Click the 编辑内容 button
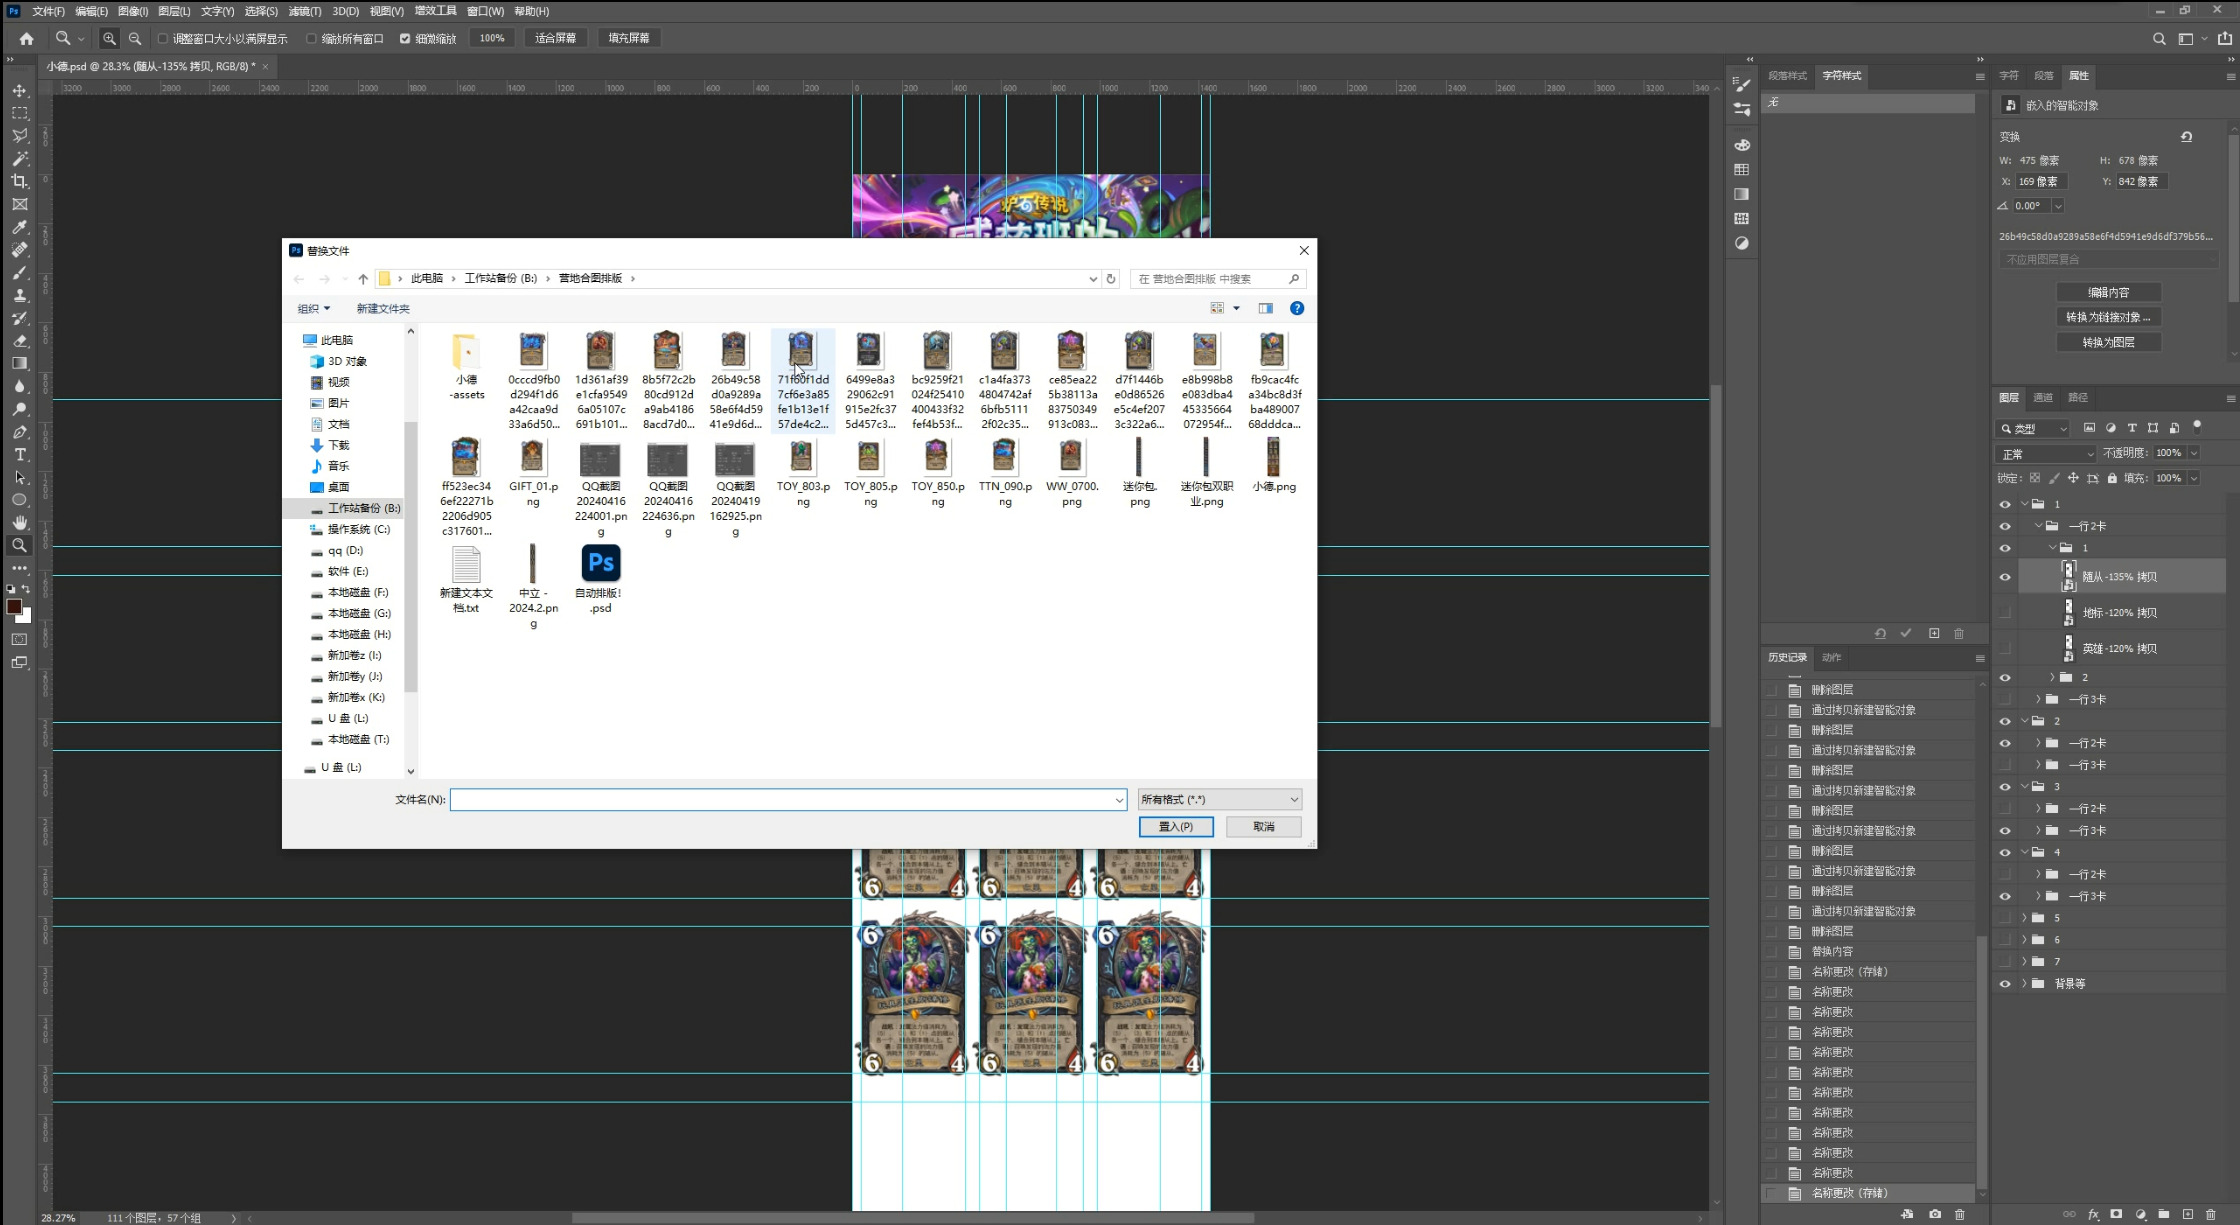This screenshot has width=2240, height=1225. [2108, 293]
